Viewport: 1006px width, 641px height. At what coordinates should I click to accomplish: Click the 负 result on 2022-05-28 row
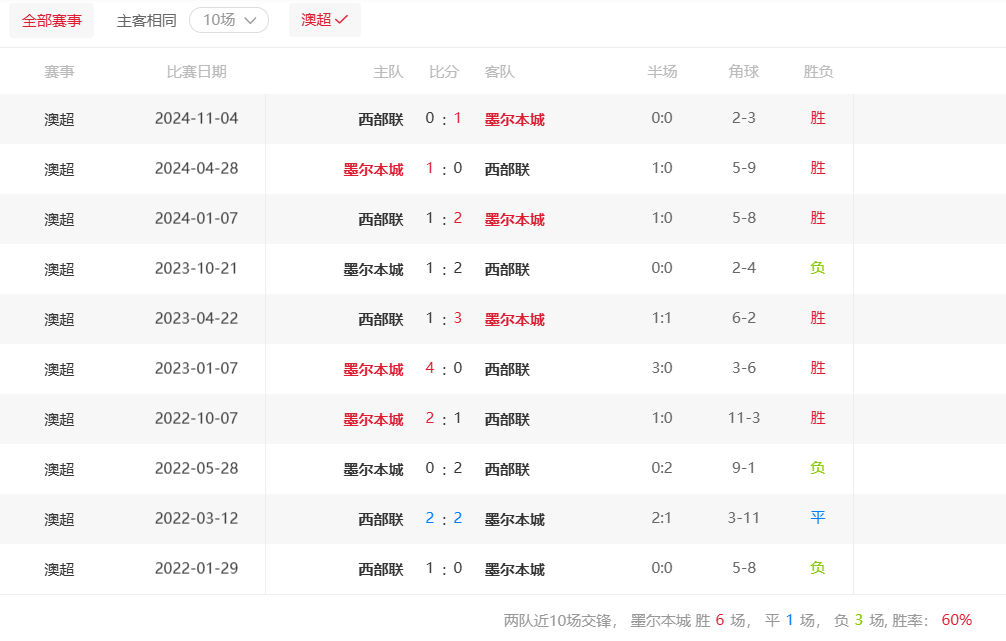pyautogui.click(x=818, y=468)
